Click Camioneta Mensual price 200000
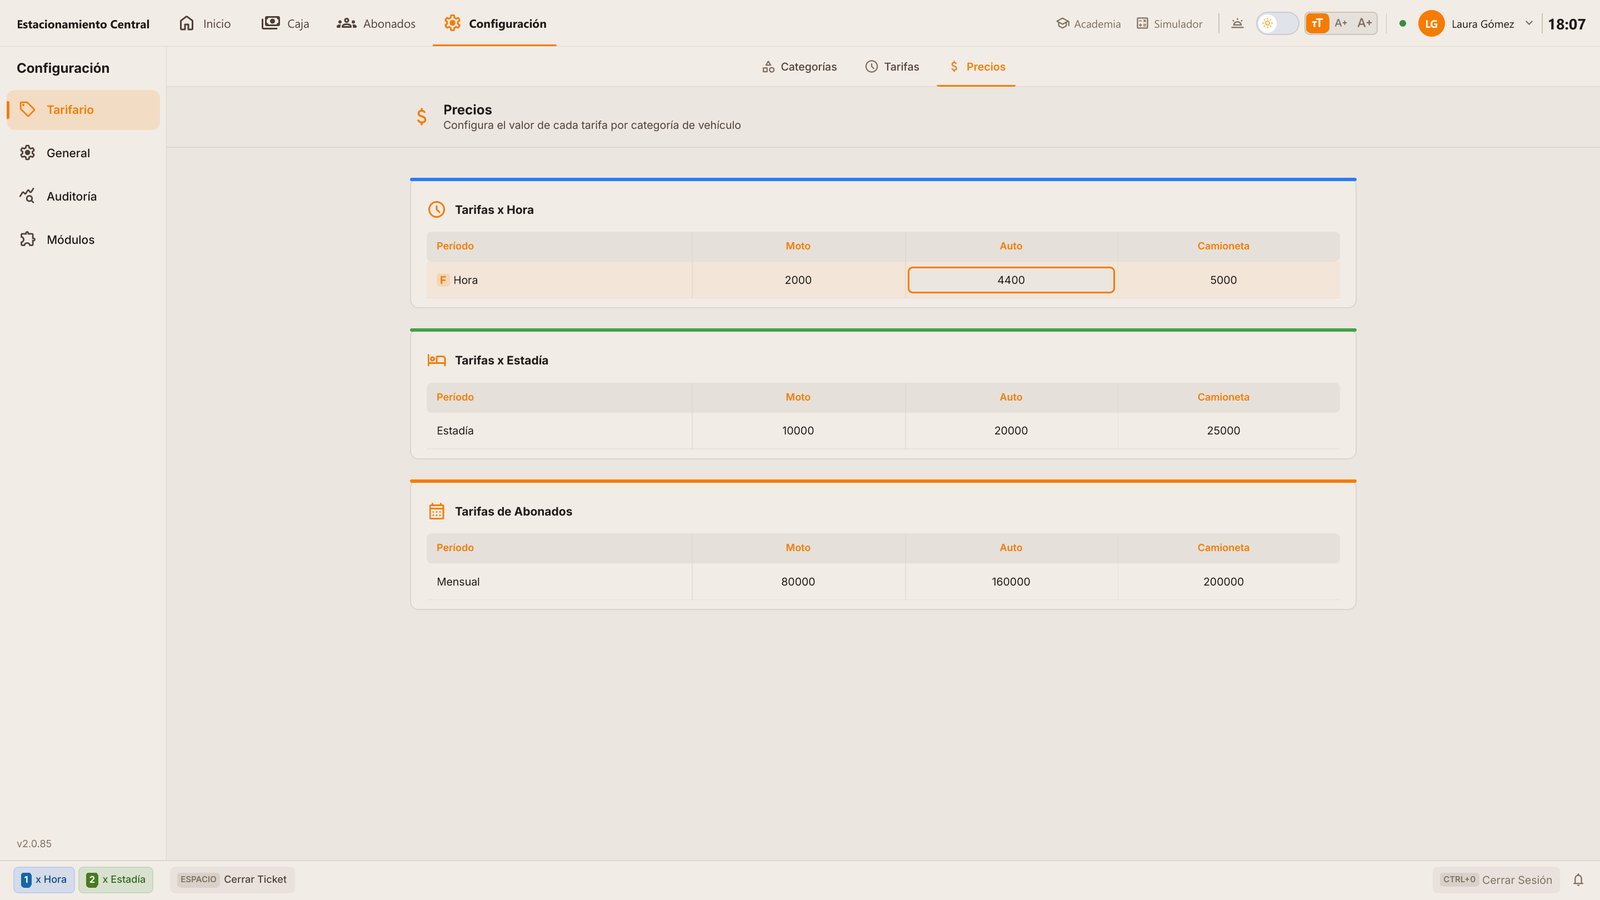1600x900 pixels. click(1224, 582)
